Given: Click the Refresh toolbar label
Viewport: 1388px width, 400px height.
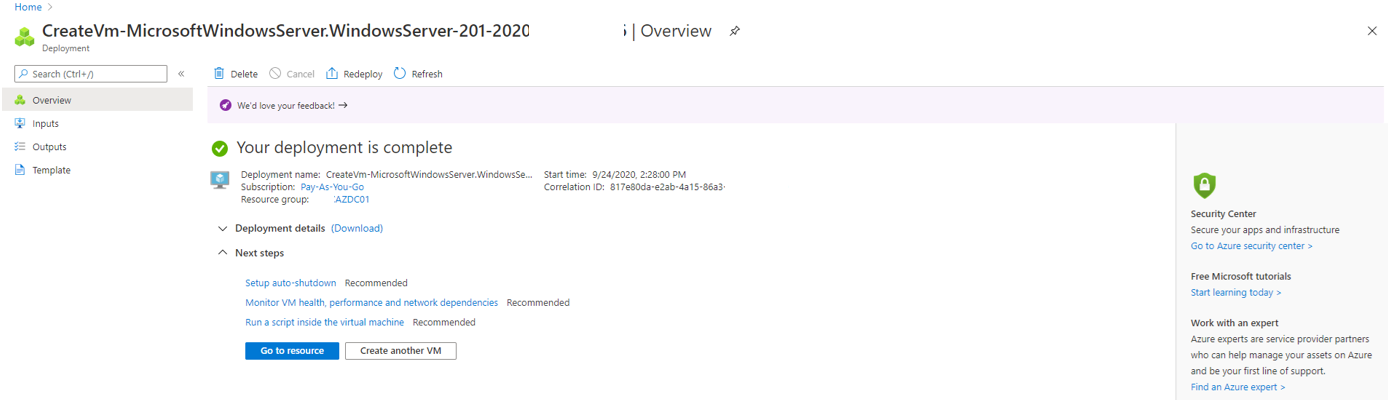Looking at the screenshot, I should 427,74.
